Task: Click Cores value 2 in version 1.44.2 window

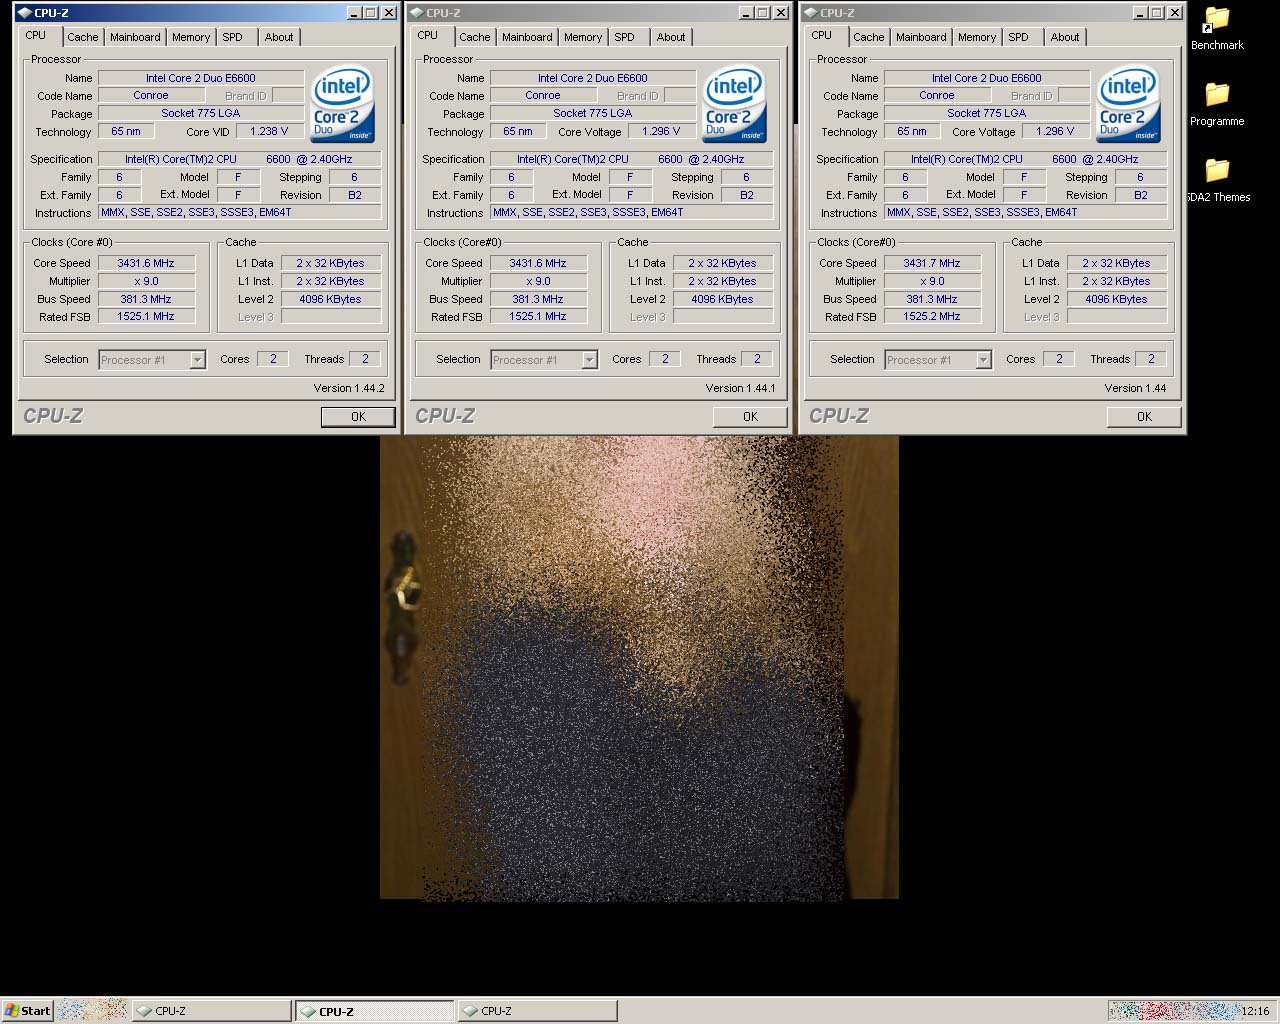Action: 273,359
